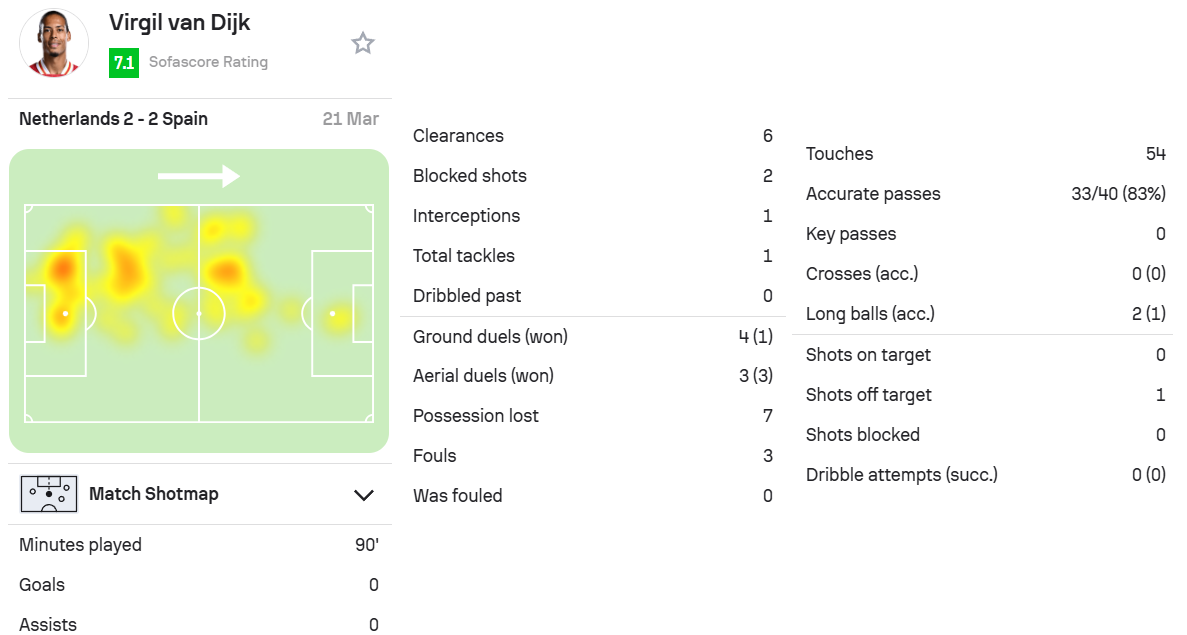Click the Sofascore Rating label
1187x635 pixels.
[208, 62]
